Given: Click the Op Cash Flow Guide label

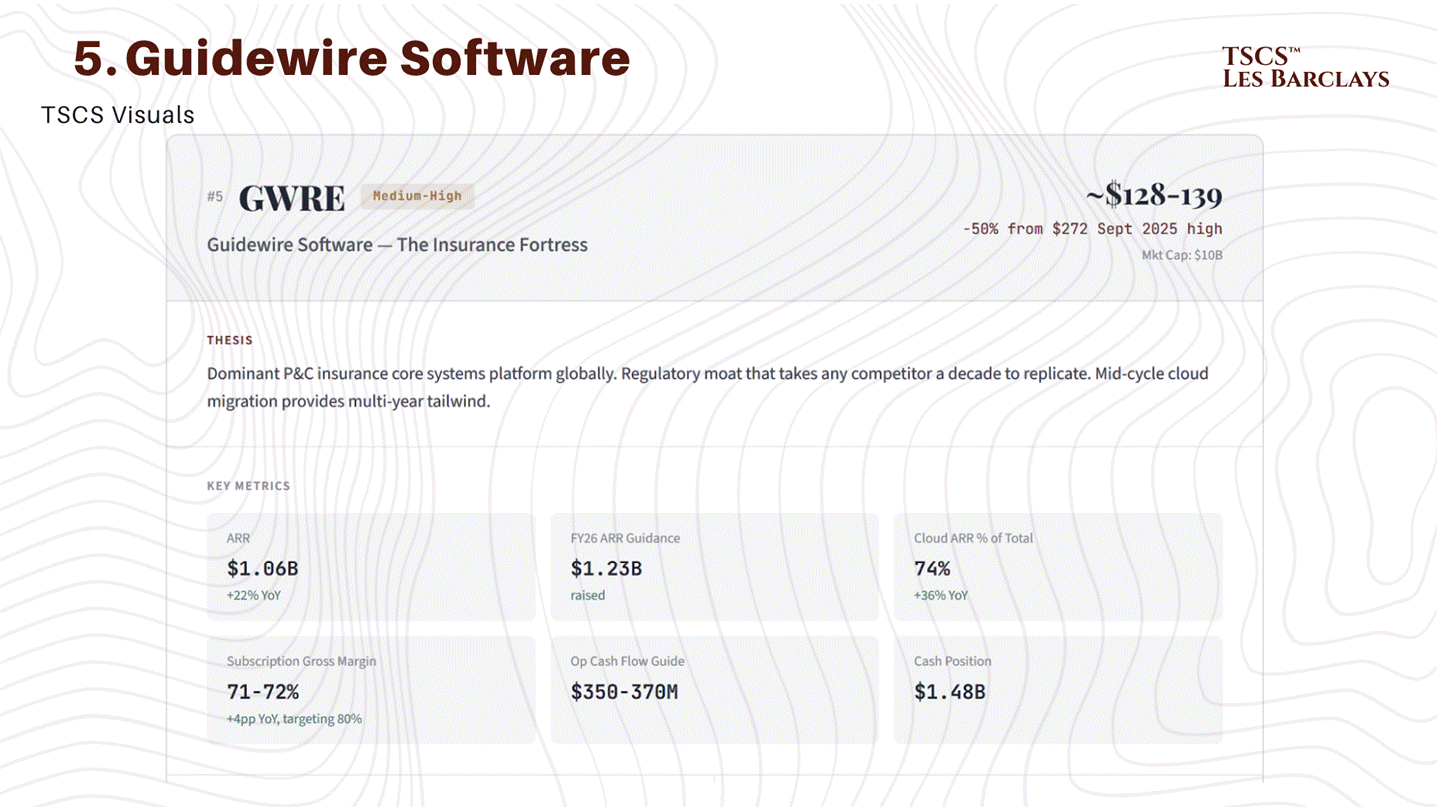Looking at the screenshot, I should [x=628, y=661].
